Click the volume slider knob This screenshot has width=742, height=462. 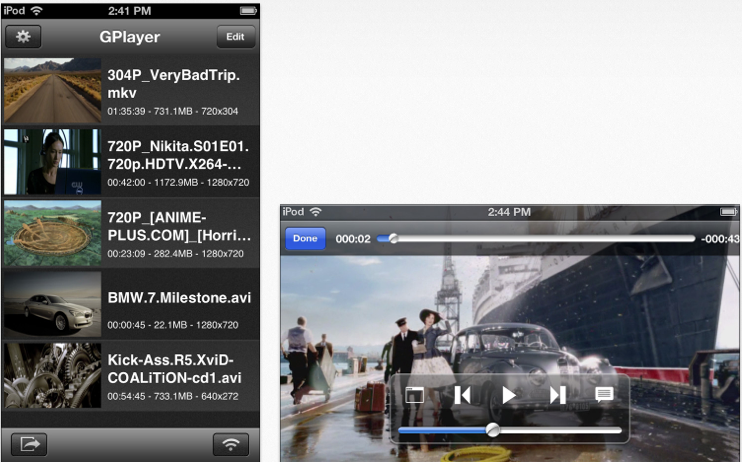(x=493, y=430)
